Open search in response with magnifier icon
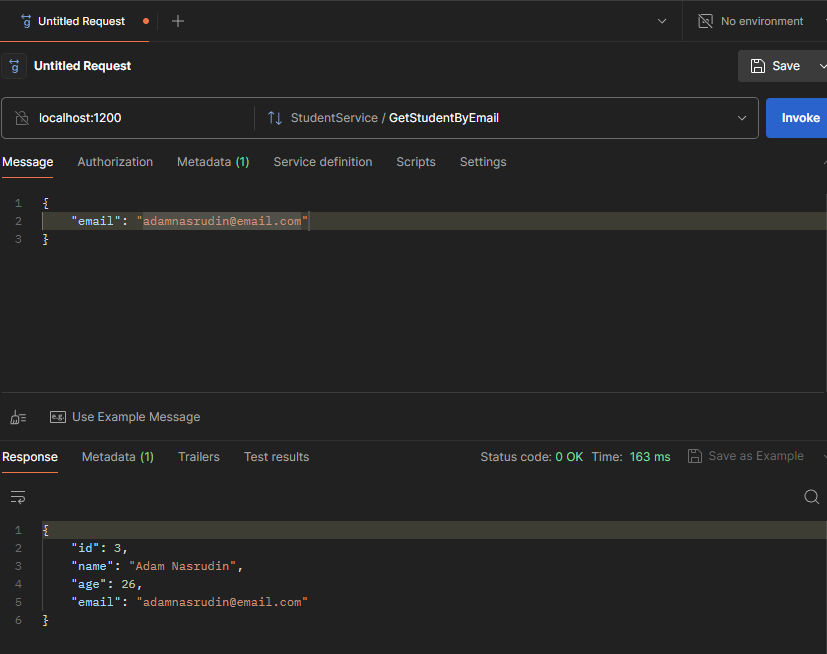Screen dimensions: 827x654 pos(811,497)
